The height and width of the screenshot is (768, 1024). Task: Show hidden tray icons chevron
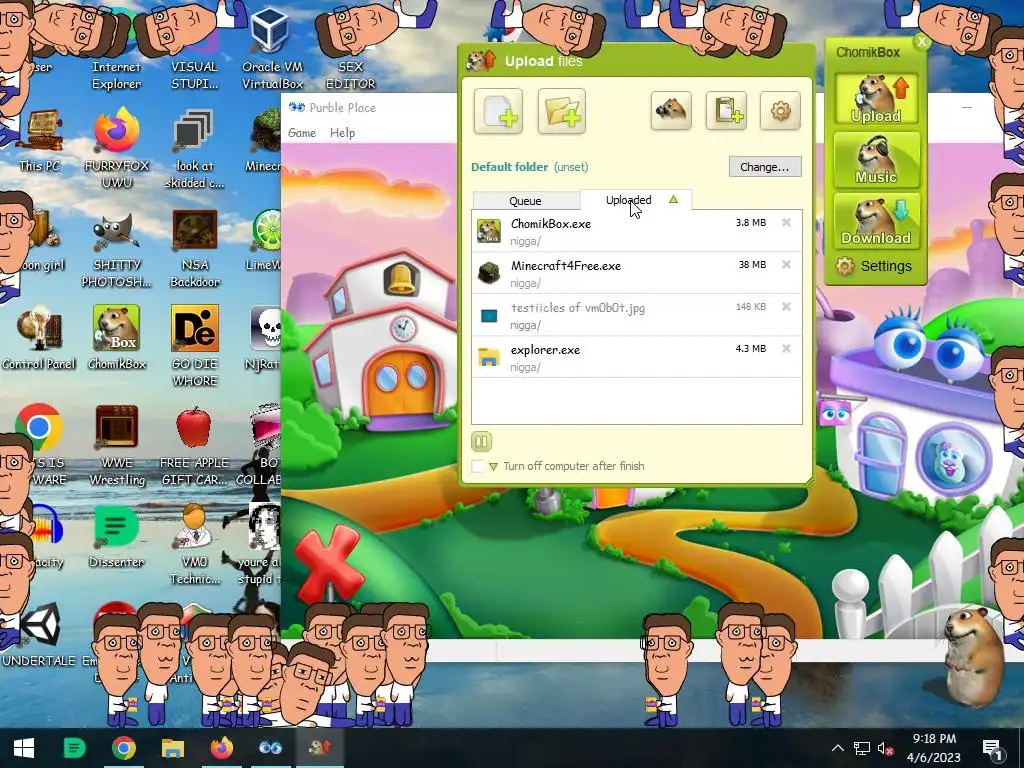838,748
